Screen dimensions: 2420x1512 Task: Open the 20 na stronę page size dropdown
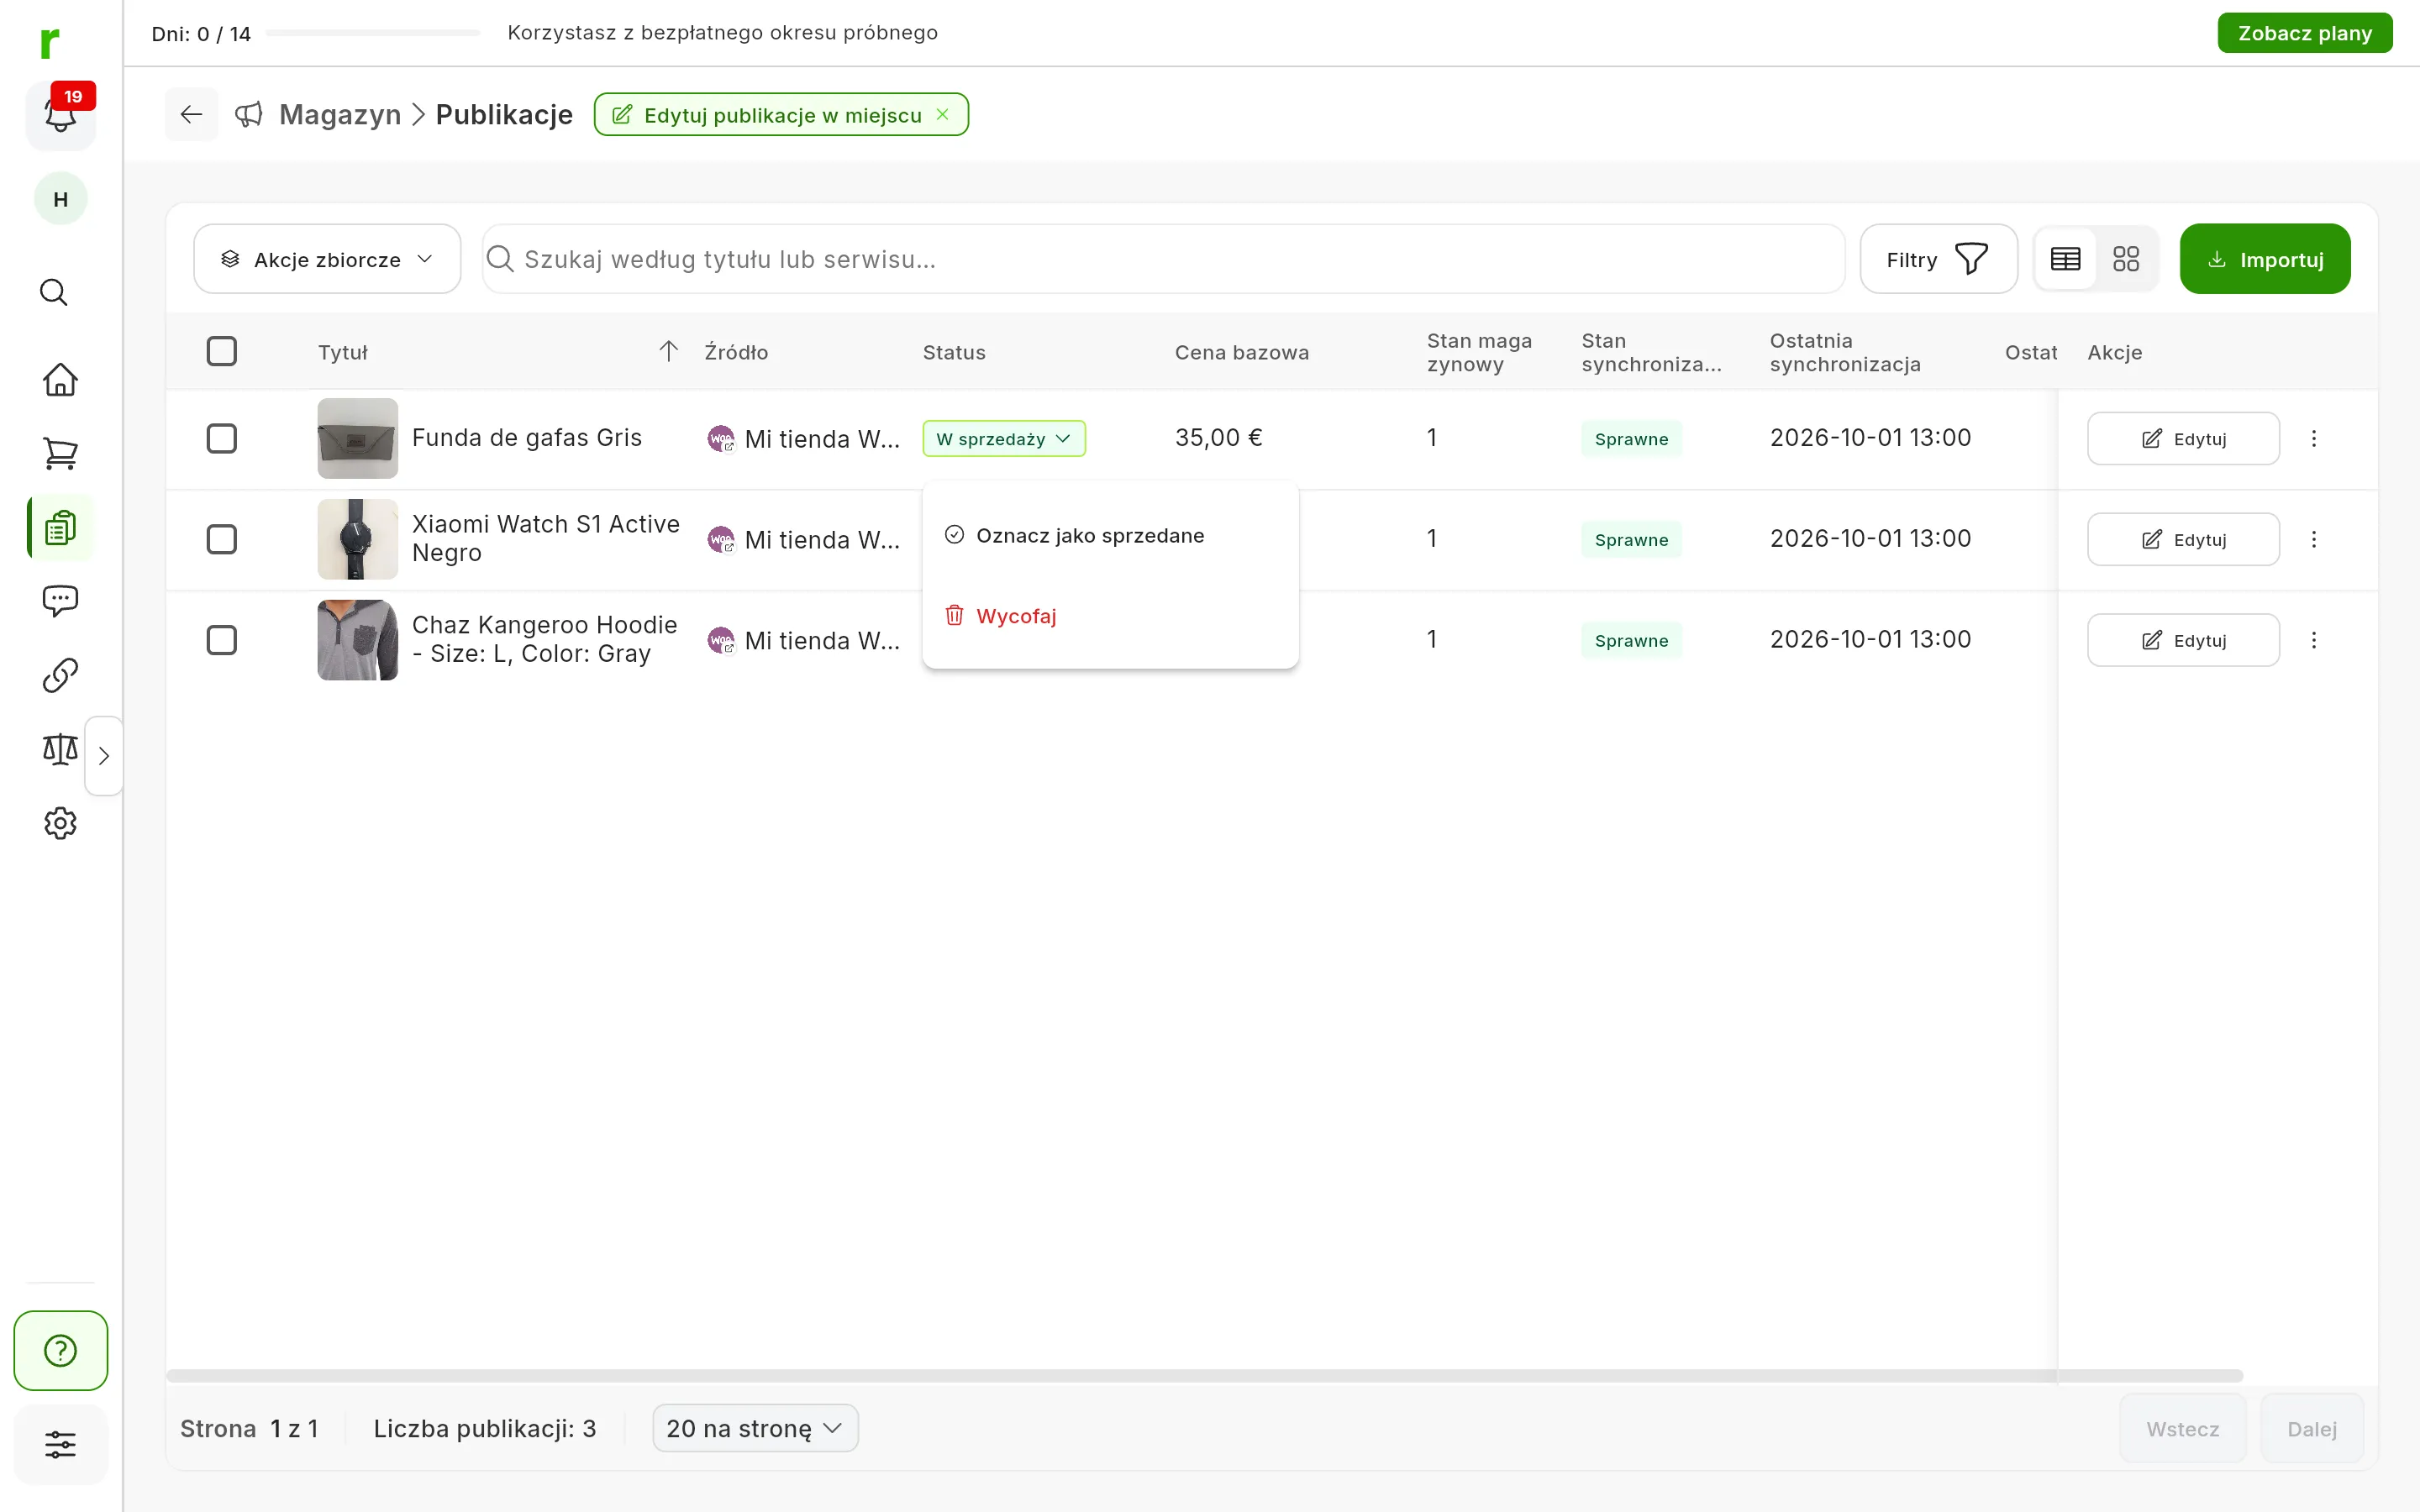(754, 1428)
